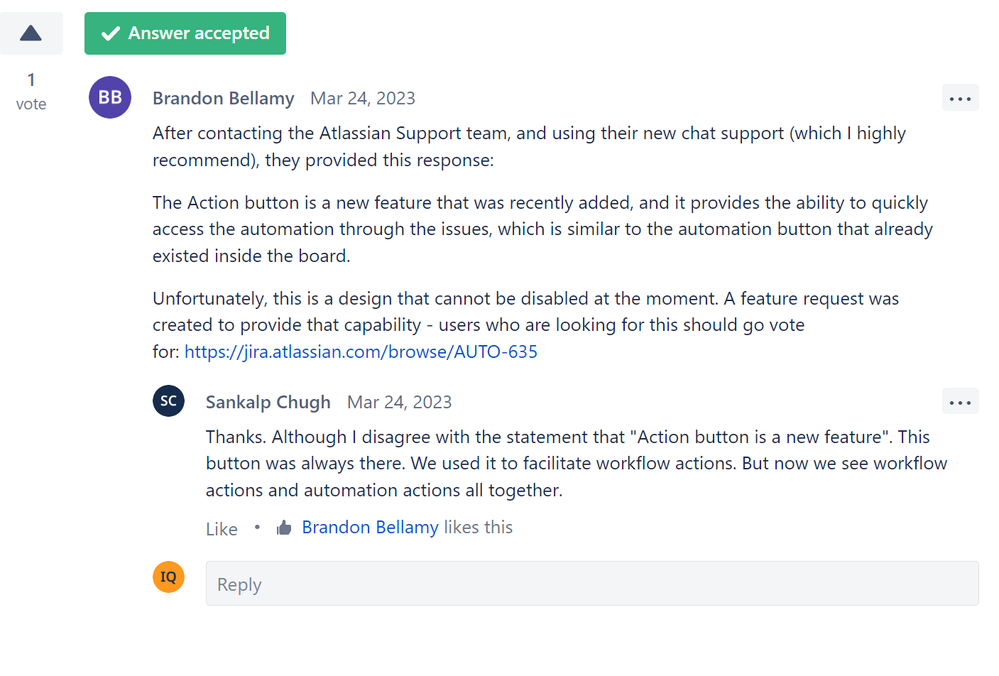This screenshot has width=999, height=676.
Task: Open Brandon Bellamy's BB avatar
Action: pyautogui.click(x=110, y=97)
